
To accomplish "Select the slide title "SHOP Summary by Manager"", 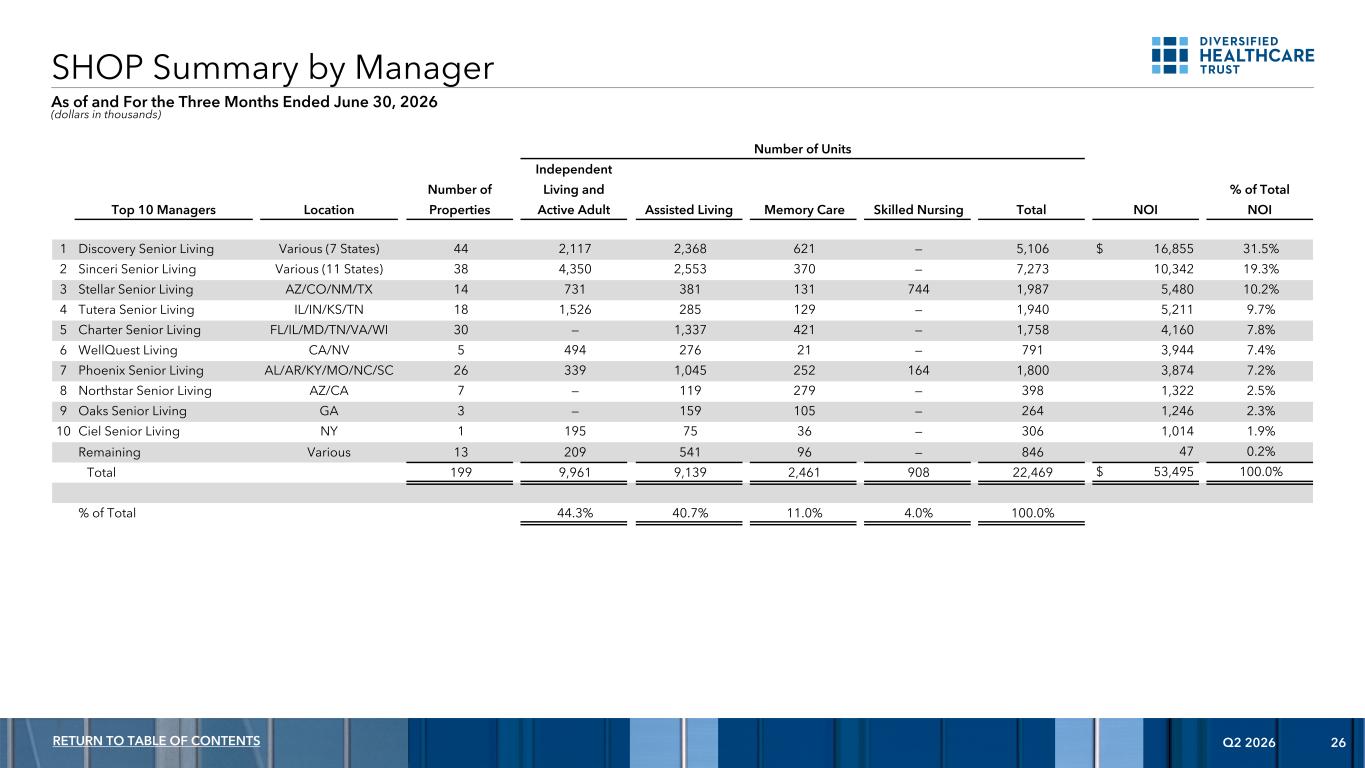I will (272, 67).
